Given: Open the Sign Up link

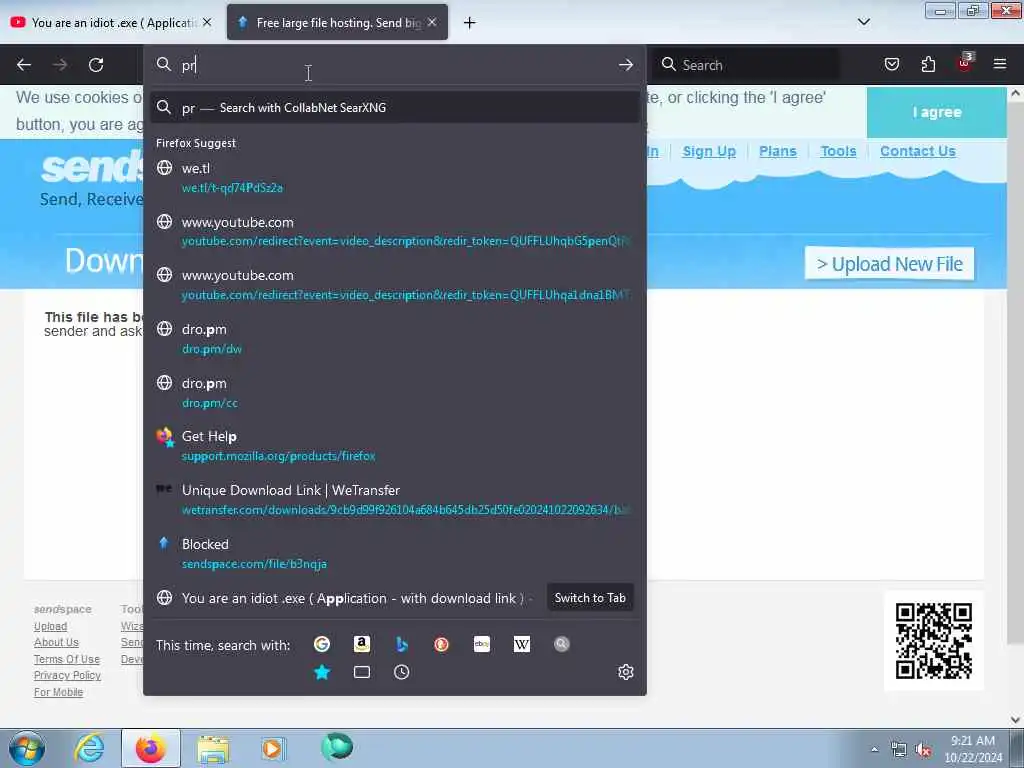Looking at the screenshot, I should point(709,152).
